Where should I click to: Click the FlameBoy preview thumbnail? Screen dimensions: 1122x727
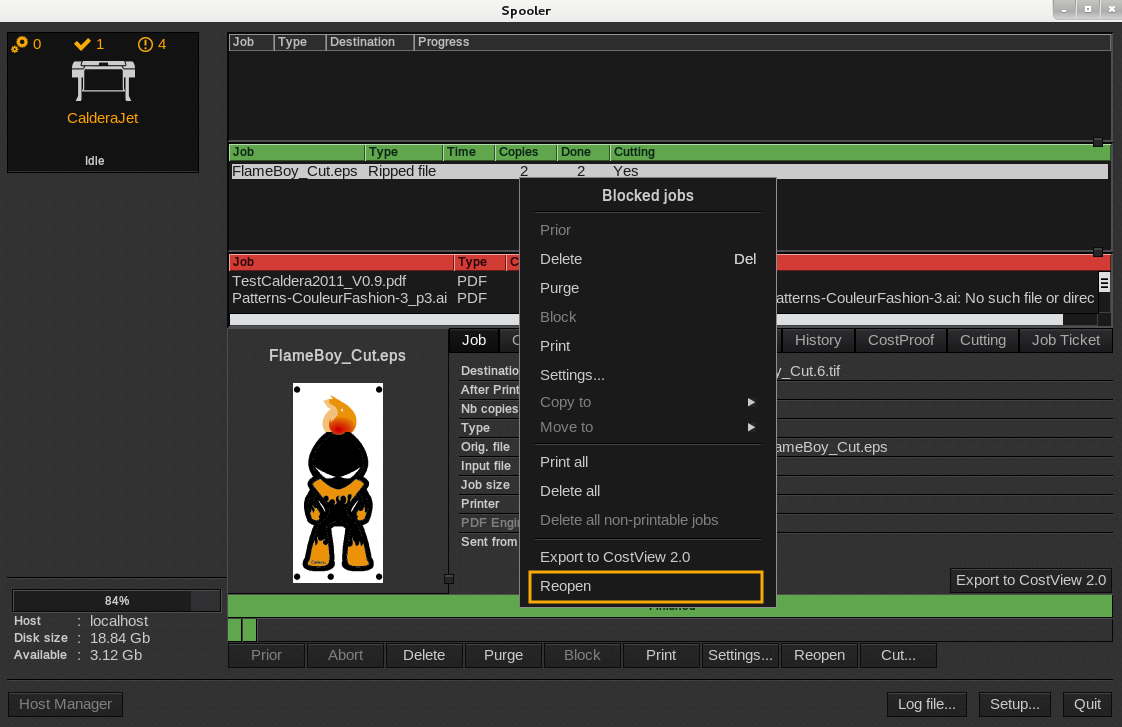tap(338, 483)
